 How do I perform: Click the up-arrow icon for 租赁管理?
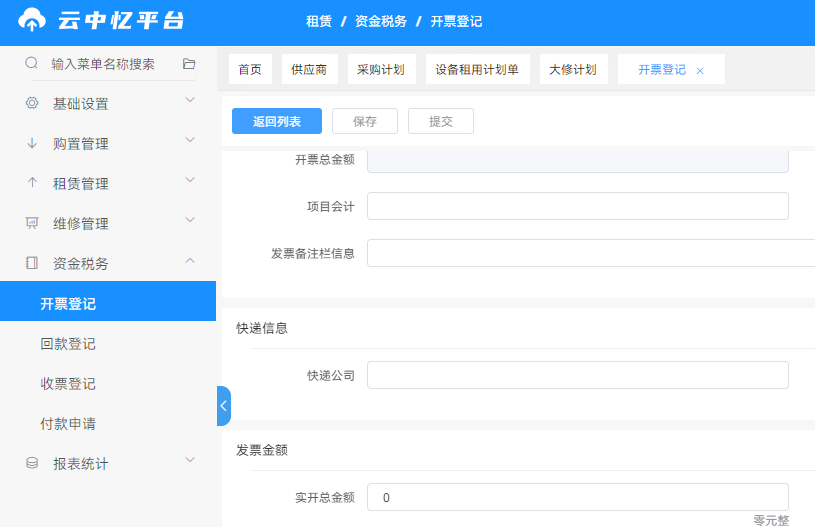click(32, 182)
